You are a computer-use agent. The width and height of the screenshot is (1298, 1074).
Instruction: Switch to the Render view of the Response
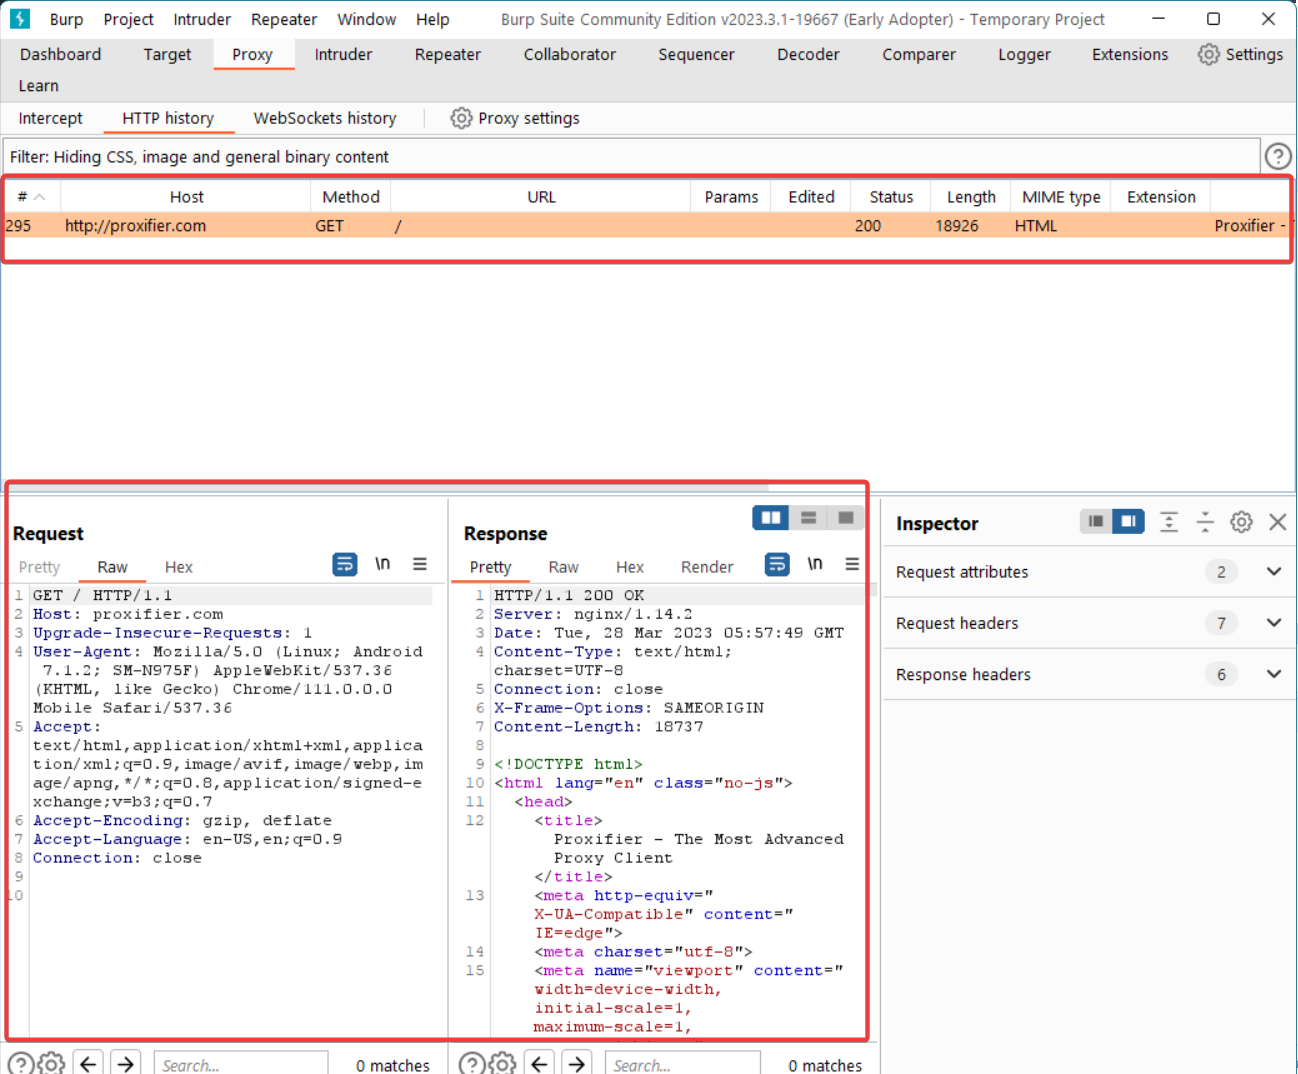click(x=706, y=567)
